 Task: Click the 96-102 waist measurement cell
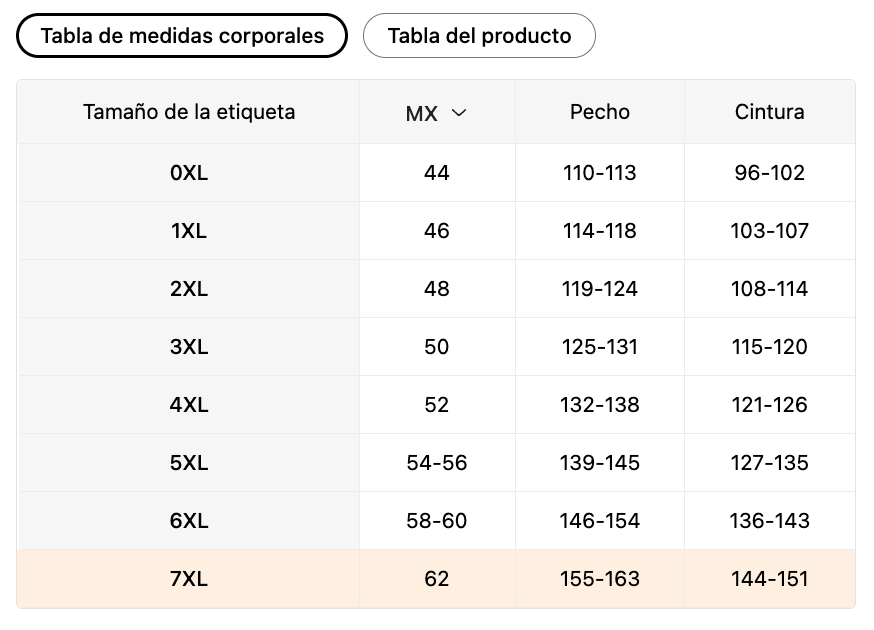[769, 173]
